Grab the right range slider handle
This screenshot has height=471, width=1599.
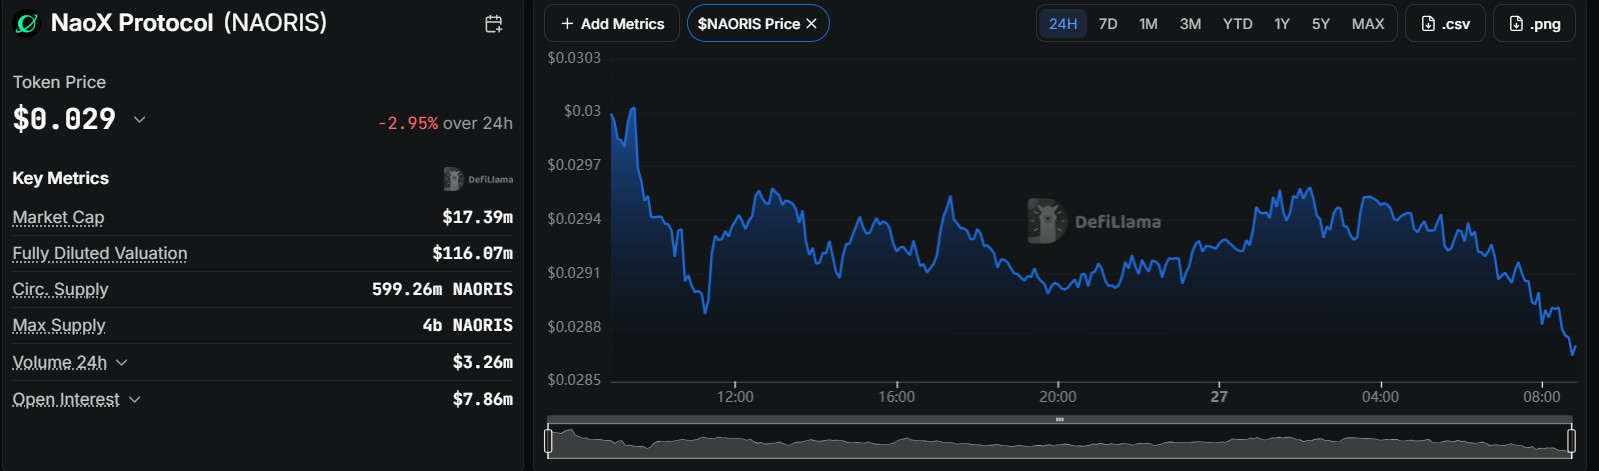(1571, 440)
